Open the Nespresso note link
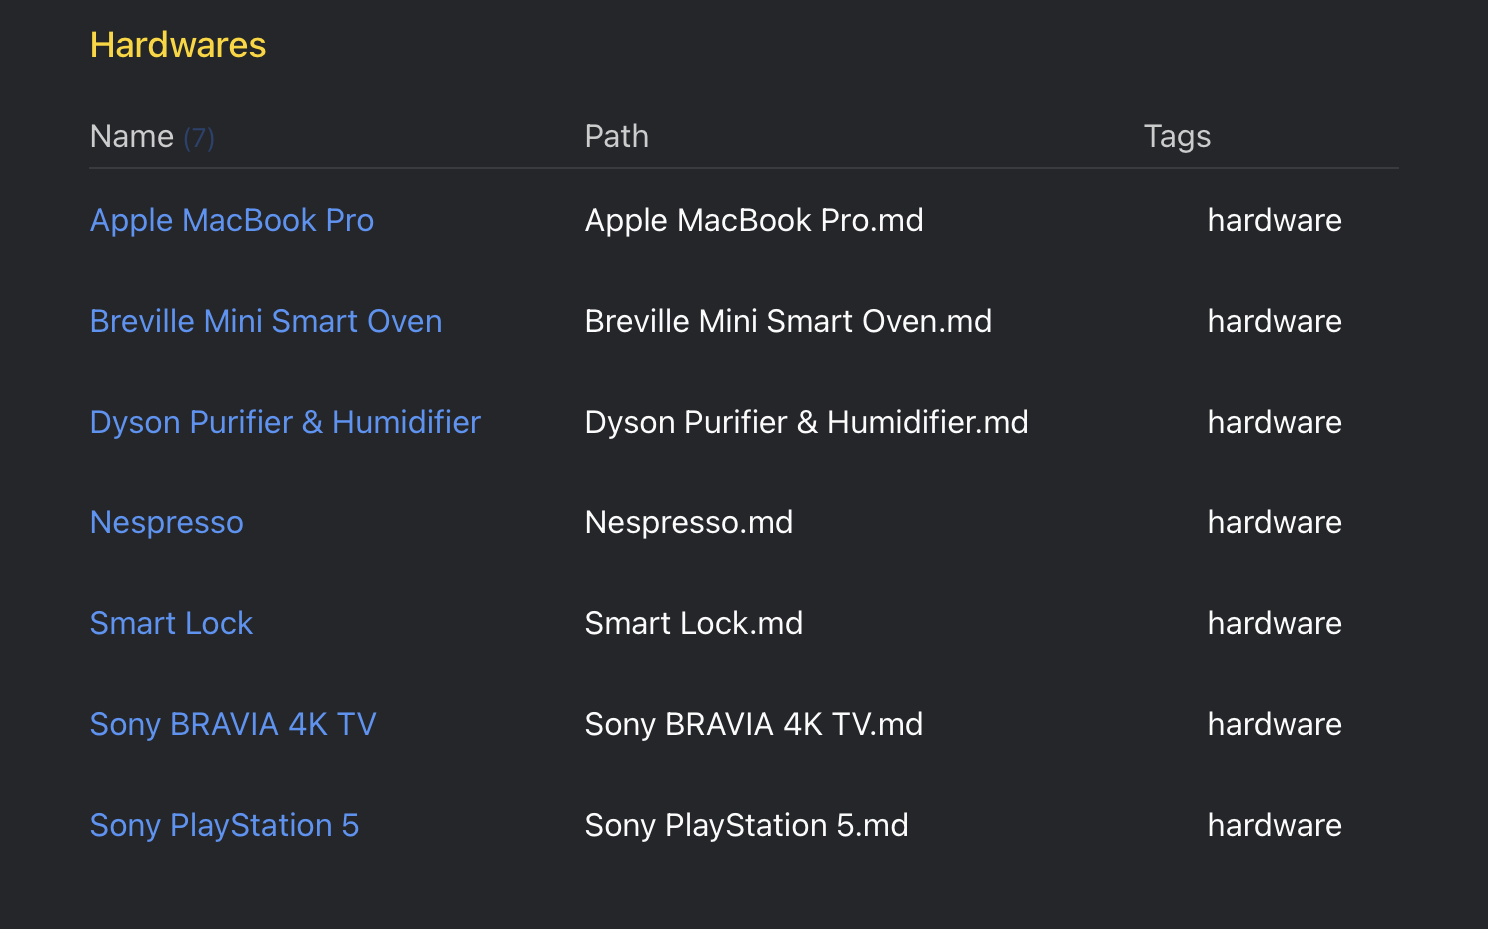1488x929 pixels. [x=167, y=522]
